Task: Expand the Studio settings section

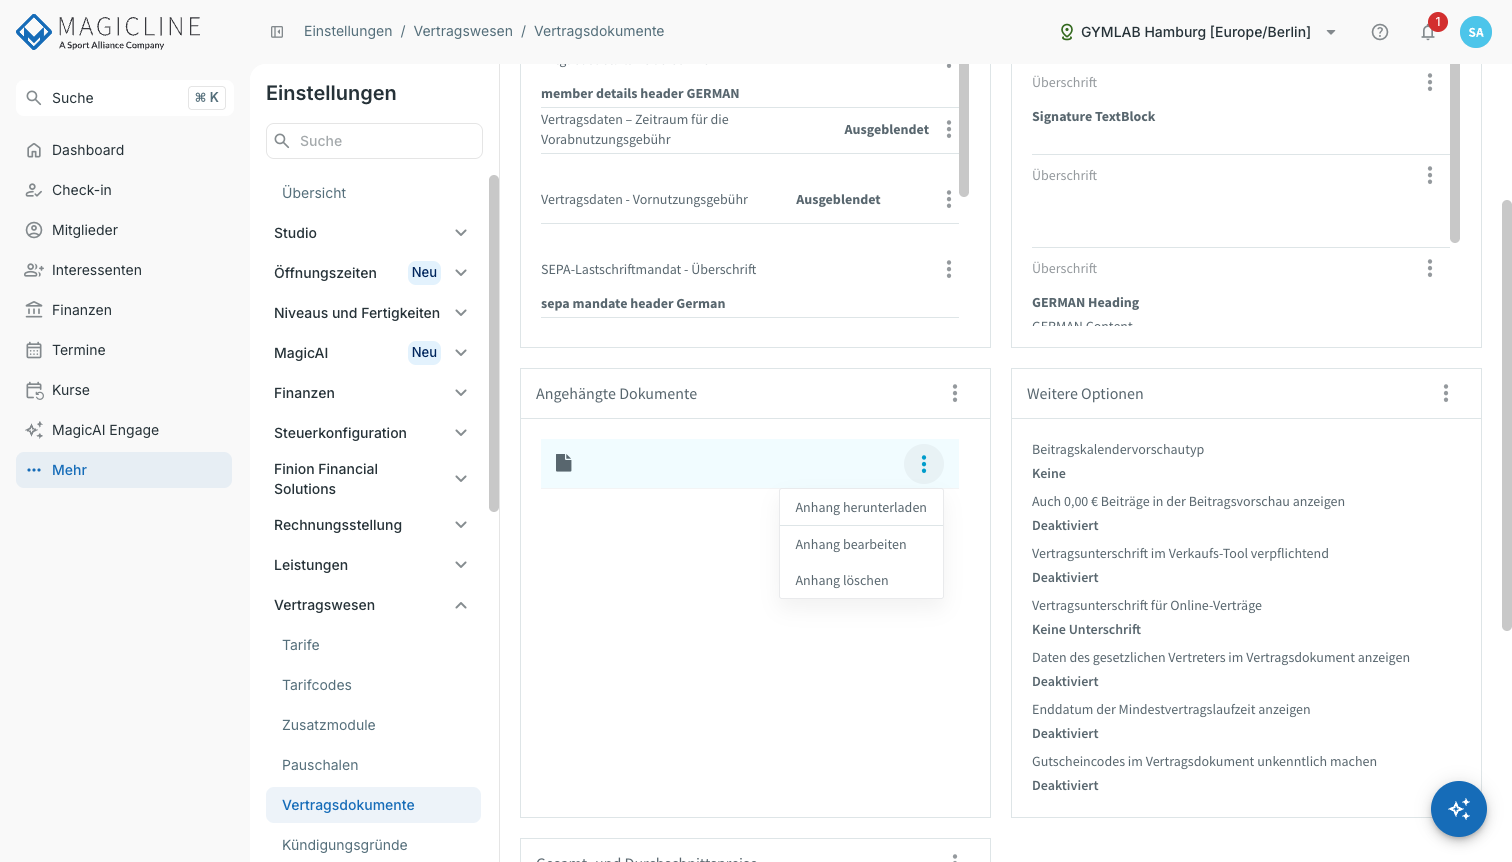Action: click(x=371, y=233)
